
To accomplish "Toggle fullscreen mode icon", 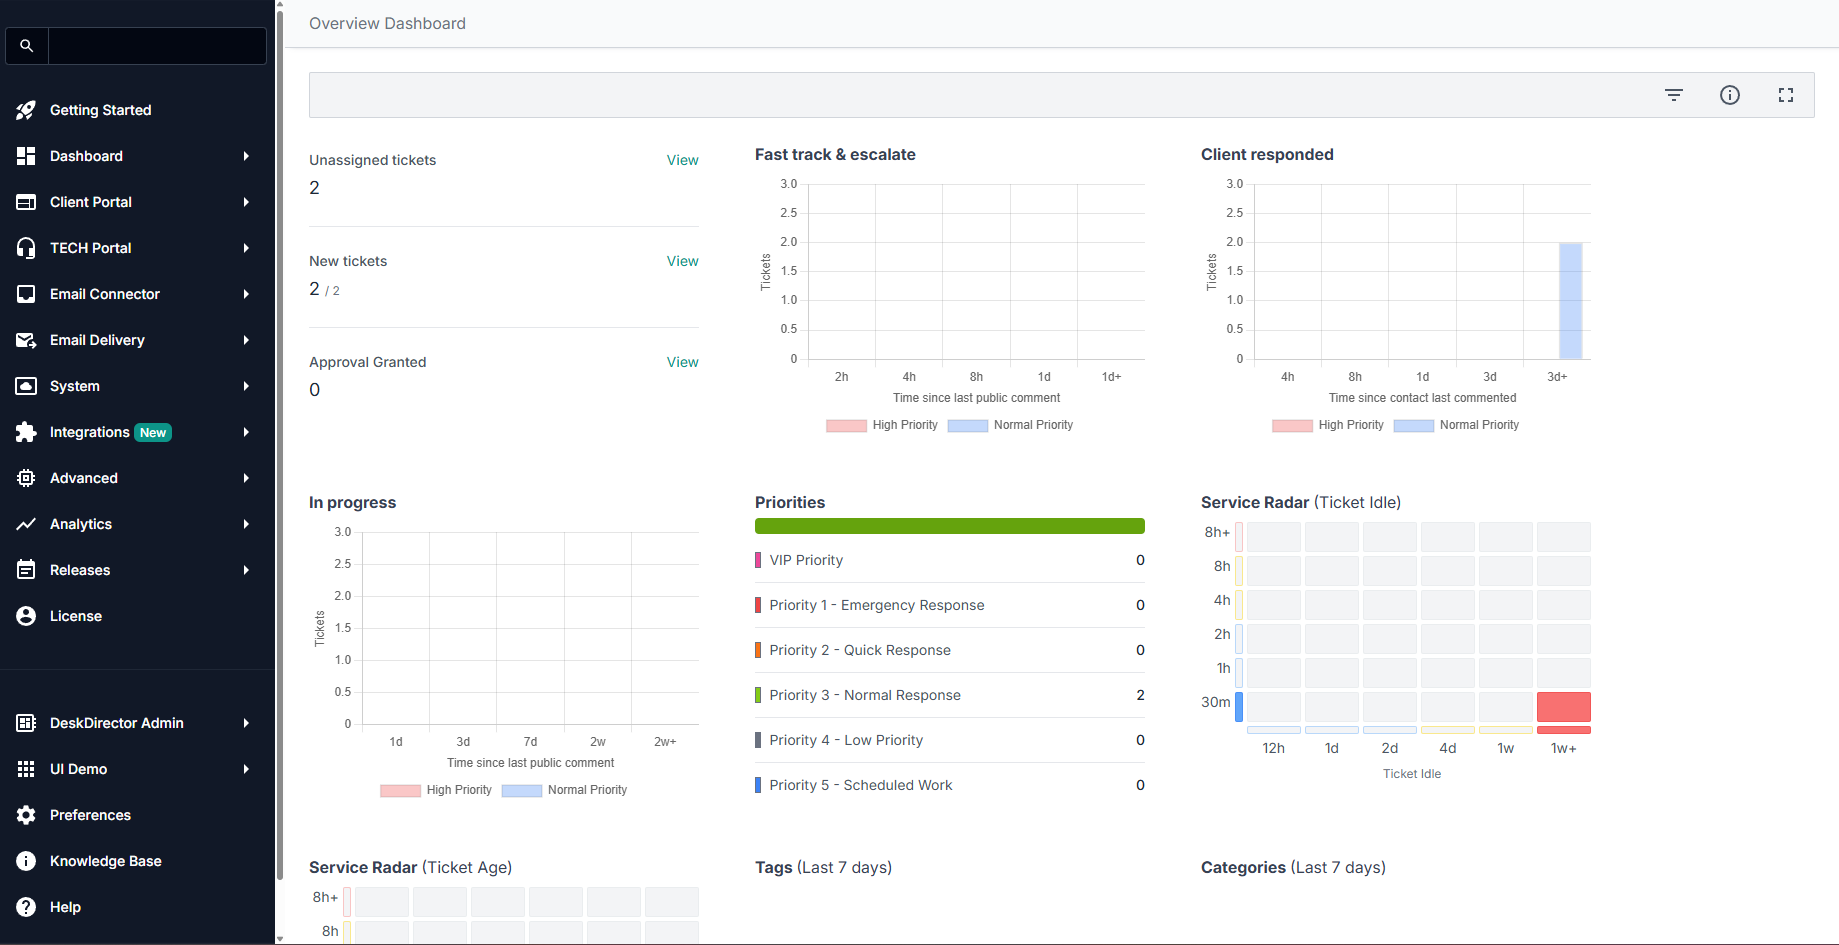I will click(1786, 95).
